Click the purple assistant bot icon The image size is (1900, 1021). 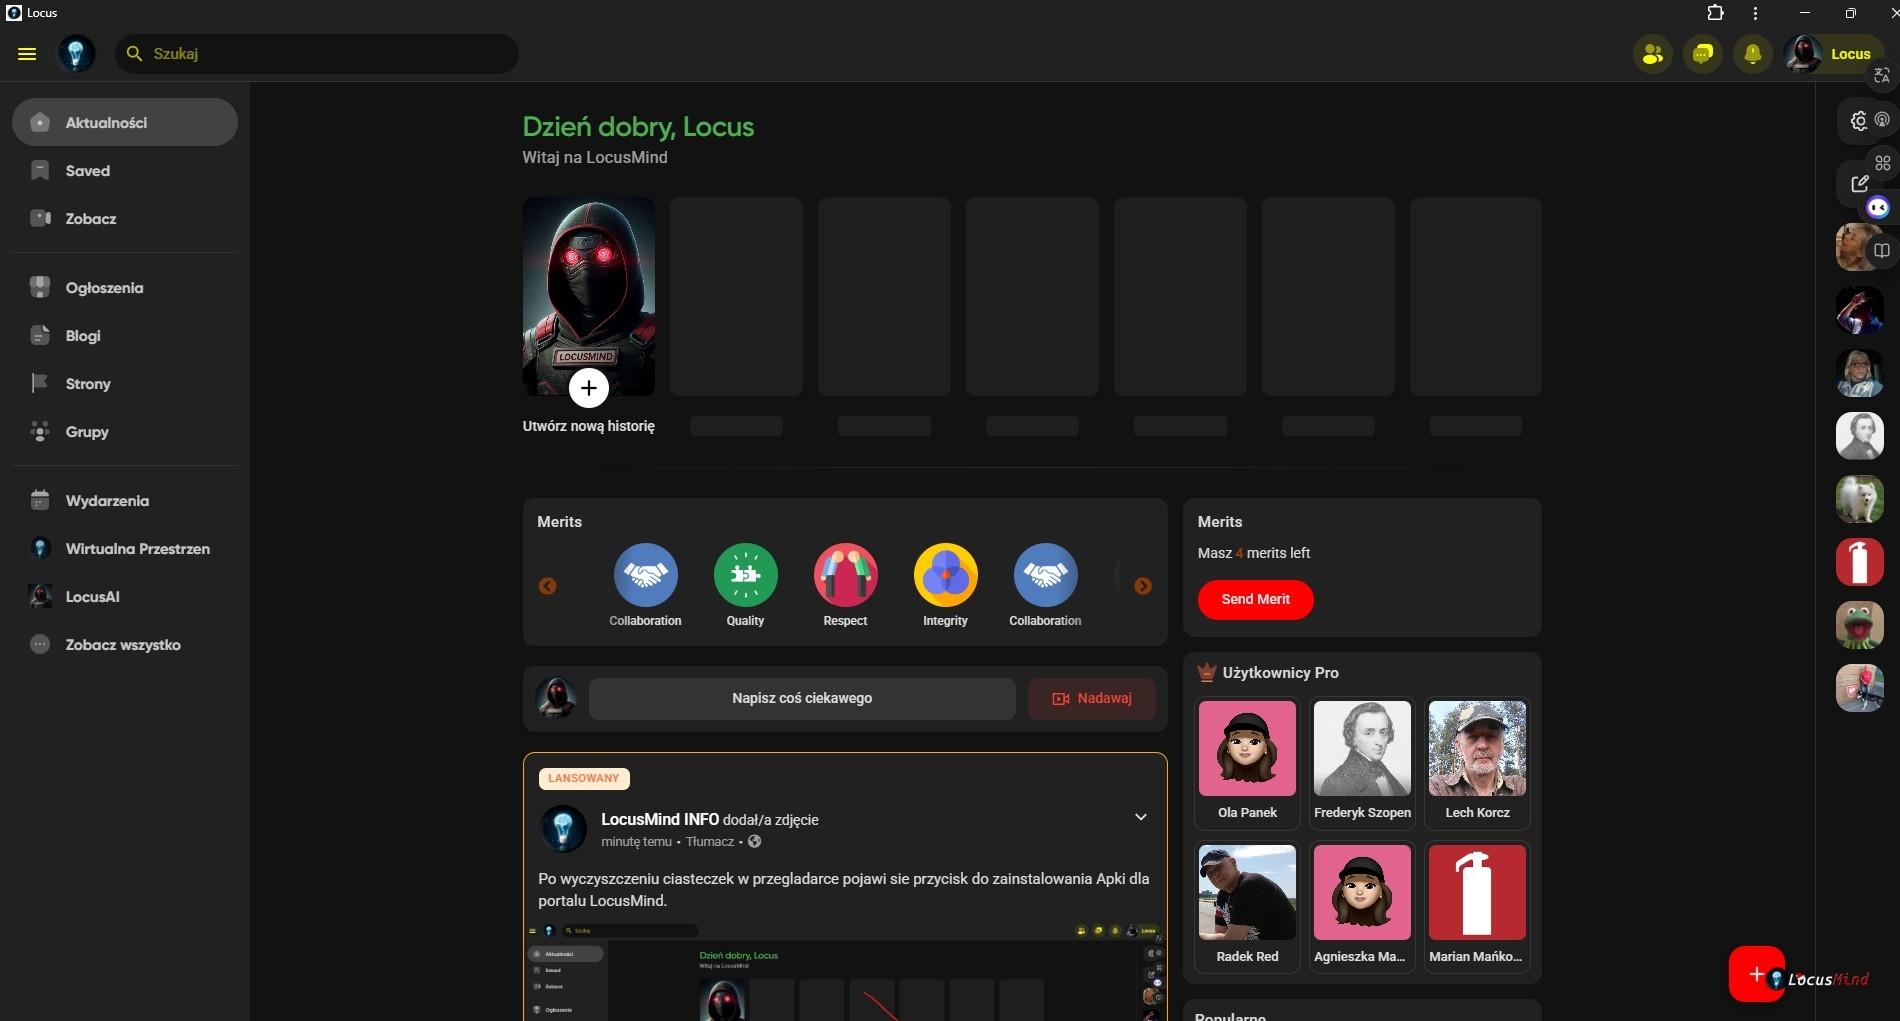1878,208
